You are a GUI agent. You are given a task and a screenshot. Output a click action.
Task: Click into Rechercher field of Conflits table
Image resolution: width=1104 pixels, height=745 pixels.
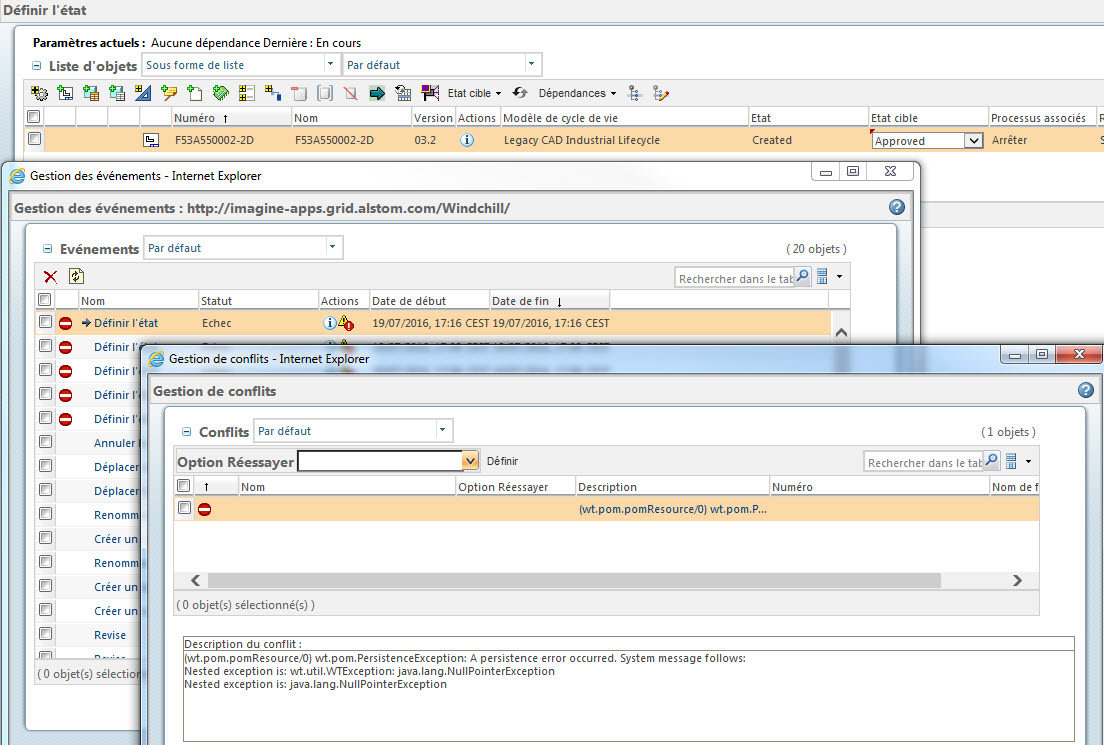coord(923,462)
